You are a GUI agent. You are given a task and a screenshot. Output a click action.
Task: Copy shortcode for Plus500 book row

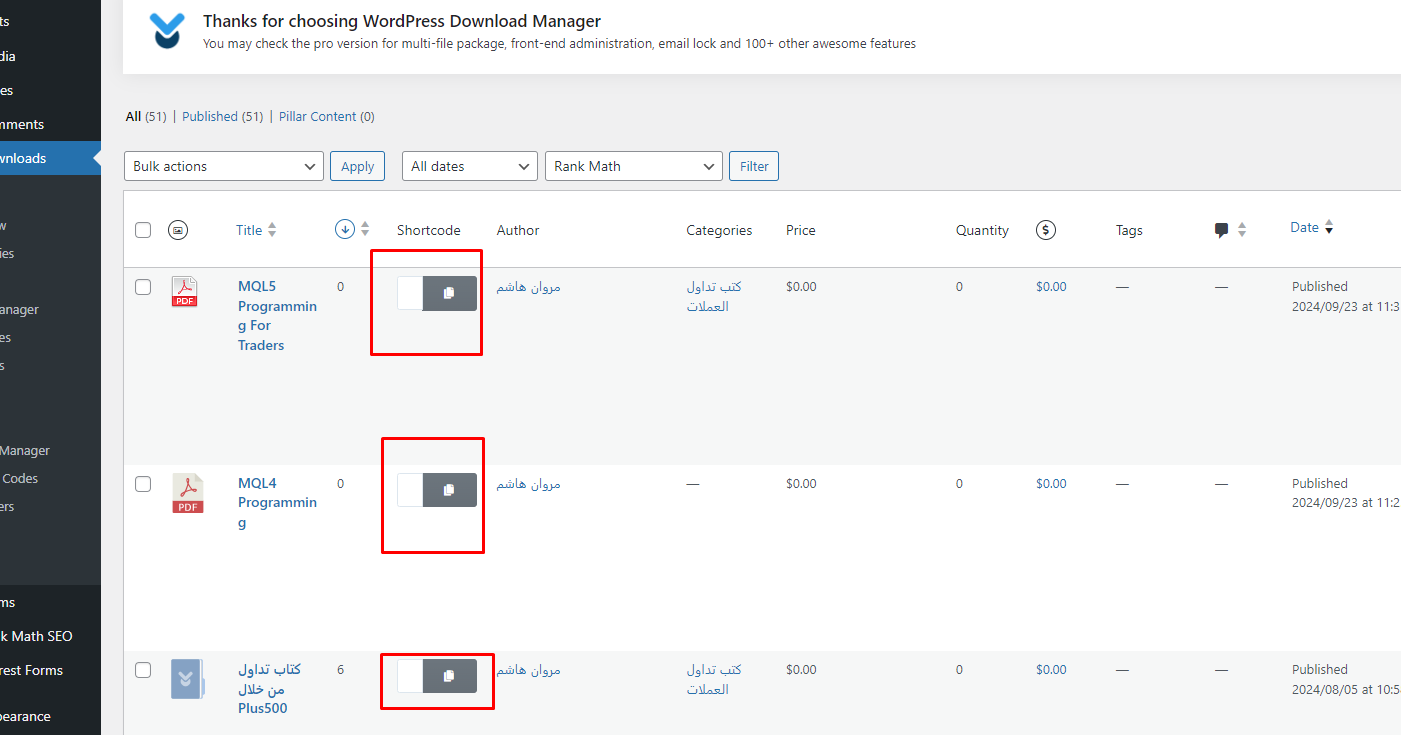coord(449,676)
